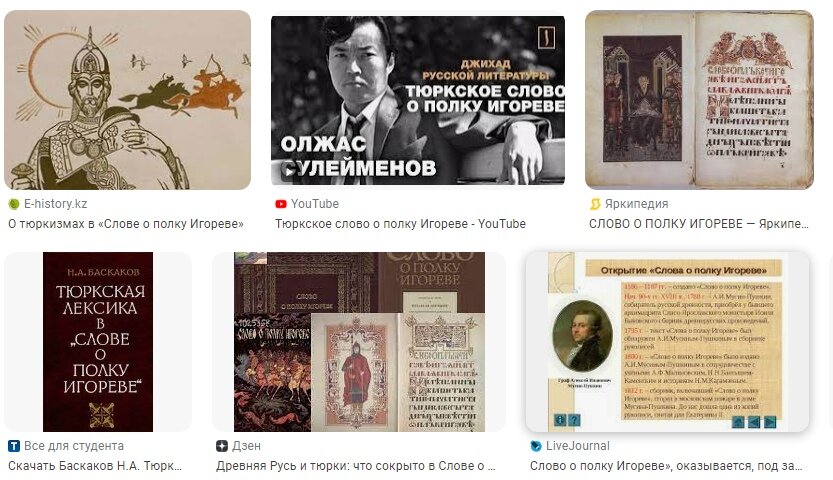The image size is (833, 480).
Task: Open Тюркское слово о полку Игореве - YouTube link
Action: [x=400, y=224]
